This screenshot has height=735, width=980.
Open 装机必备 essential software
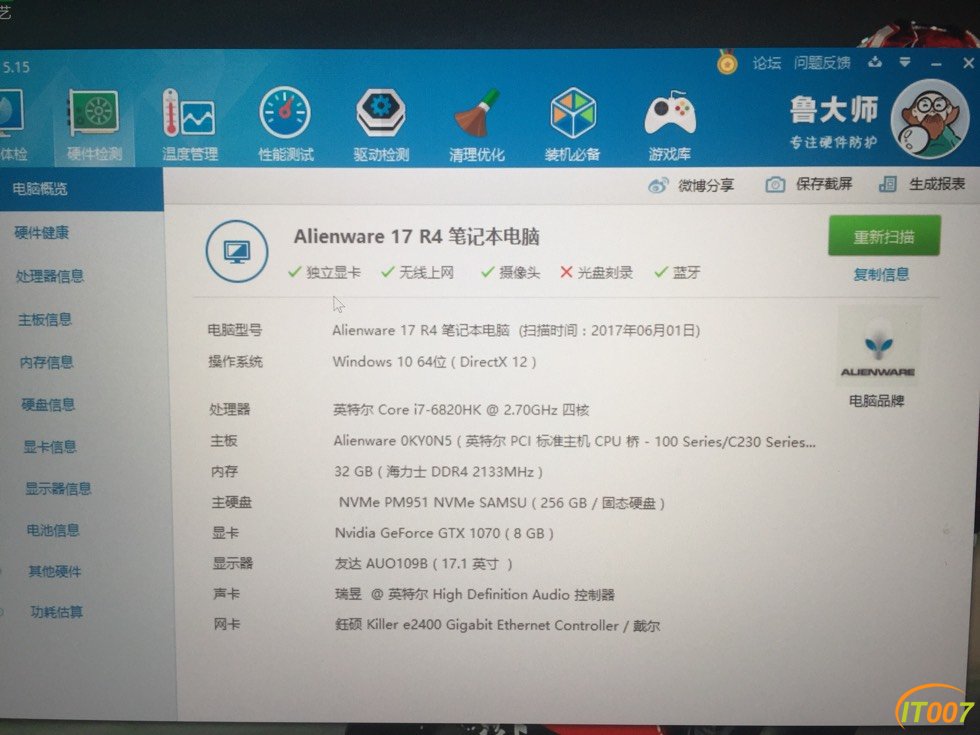coord(572,126)
